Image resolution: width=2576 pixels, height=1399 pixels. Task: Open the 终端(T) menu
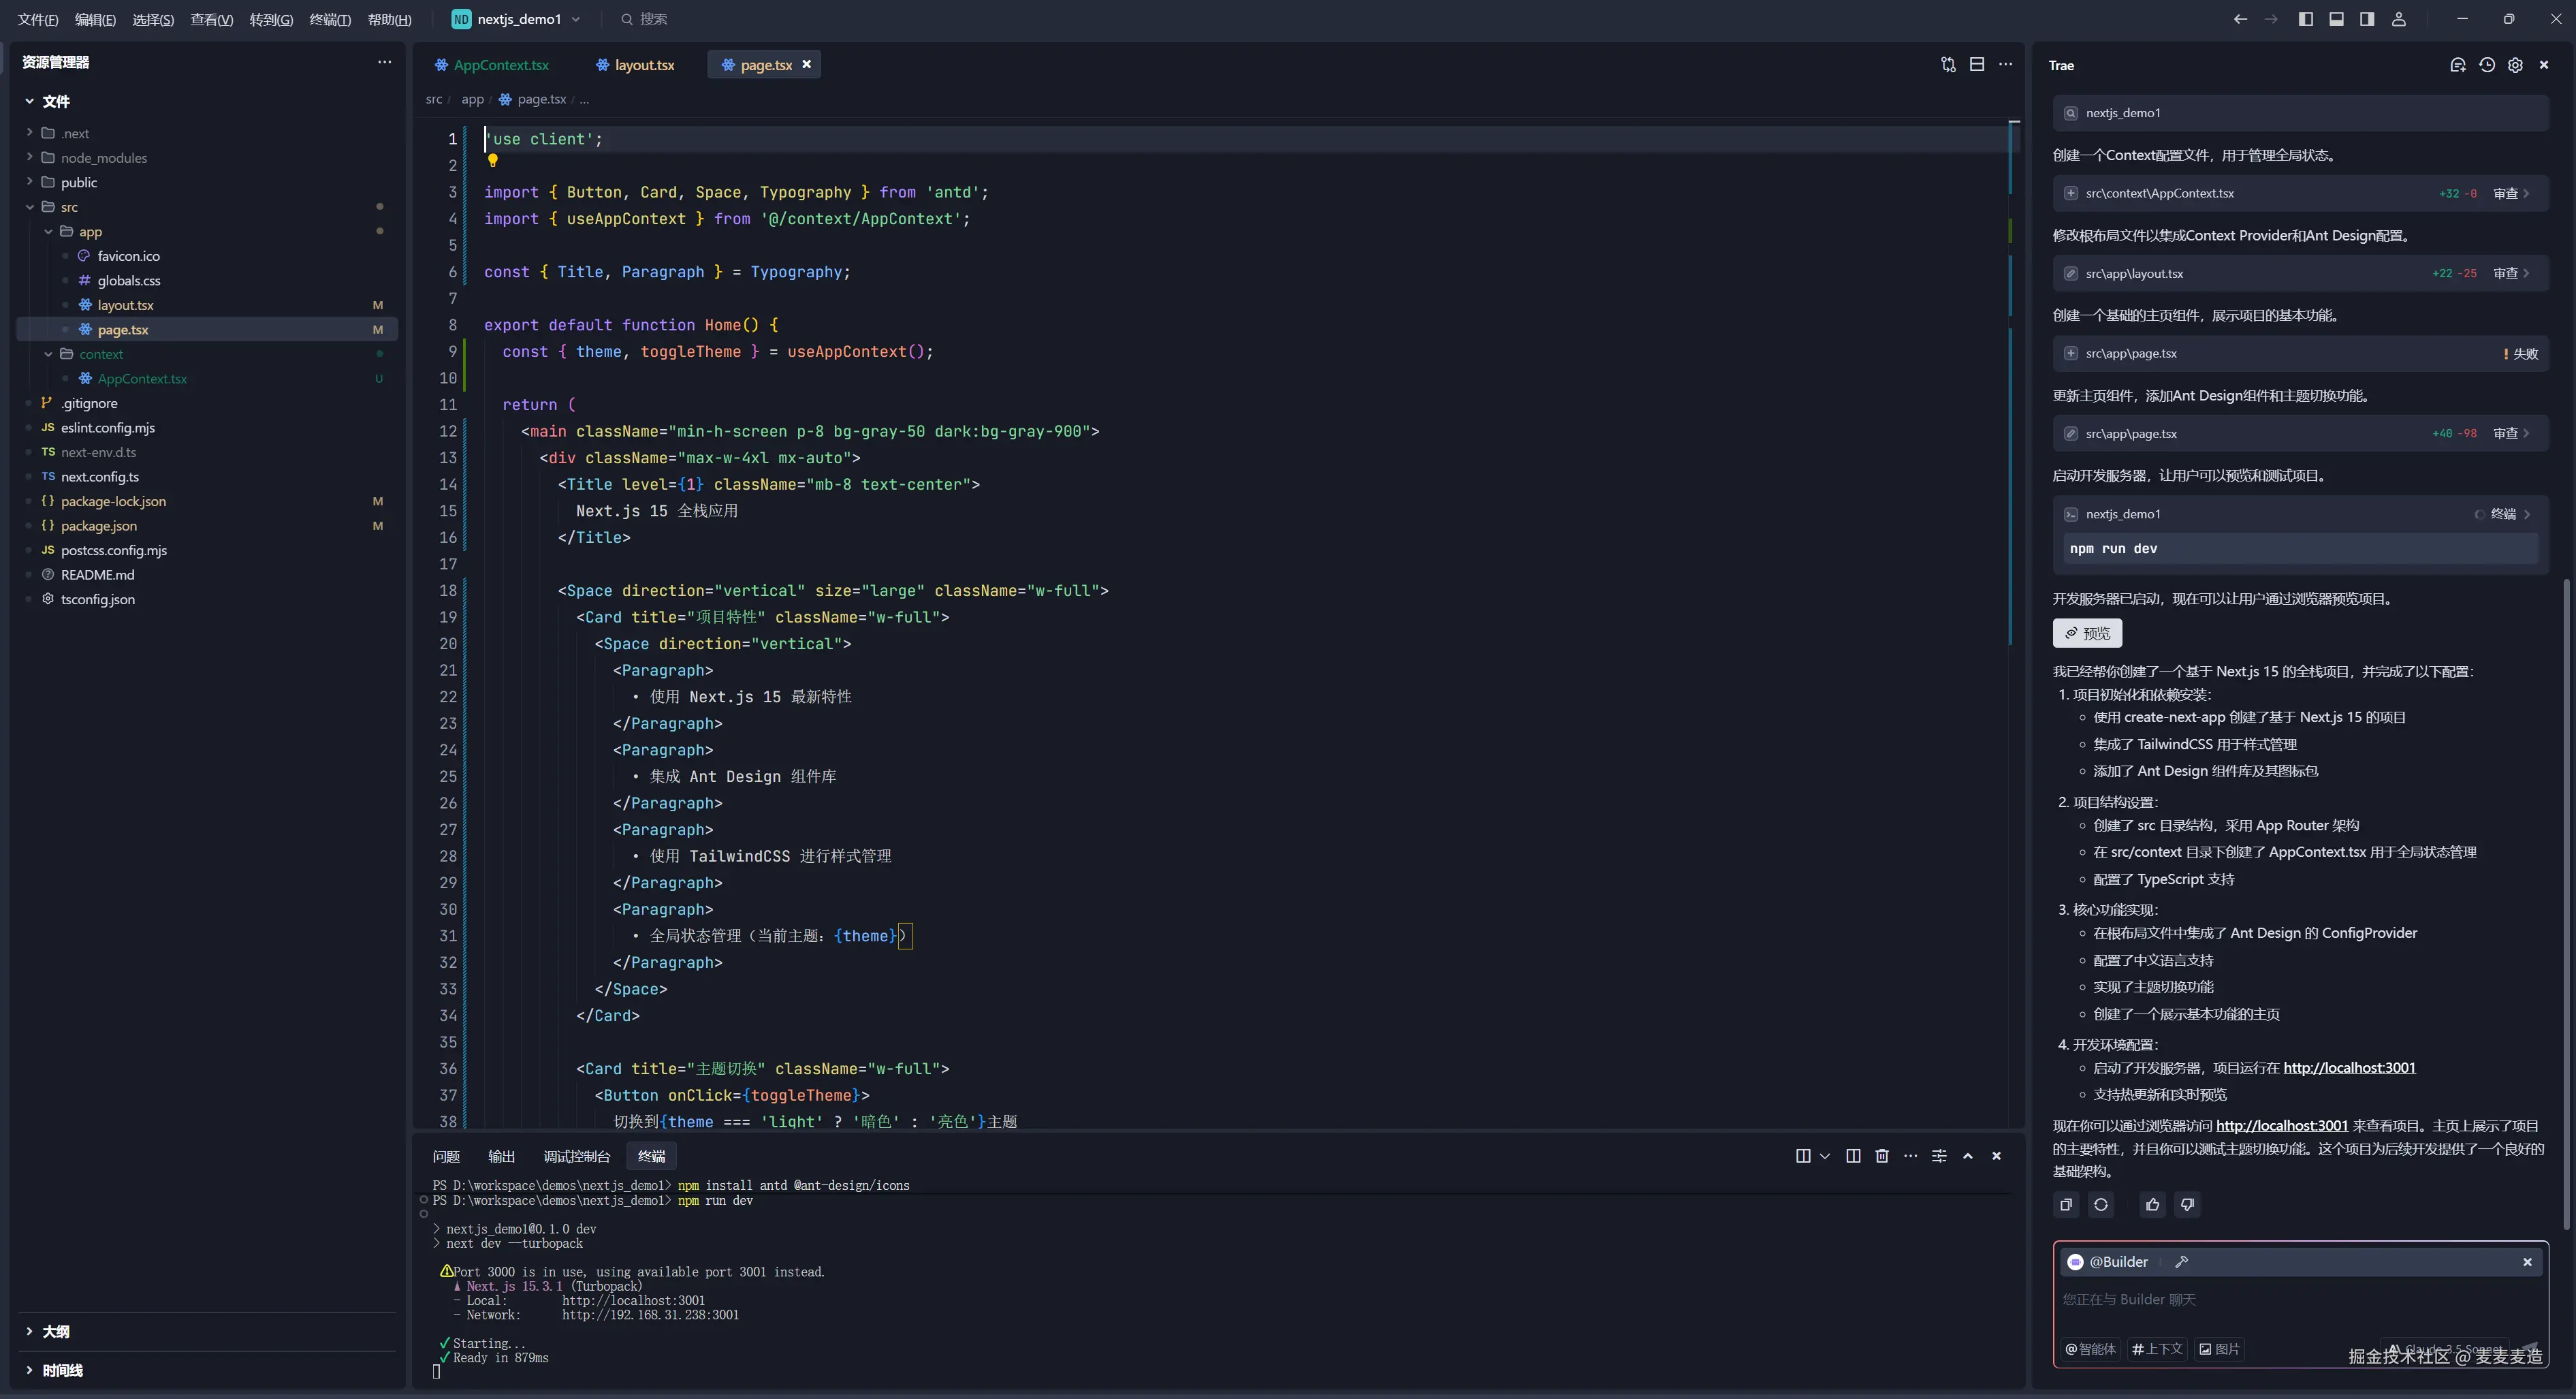coord(330,19)
